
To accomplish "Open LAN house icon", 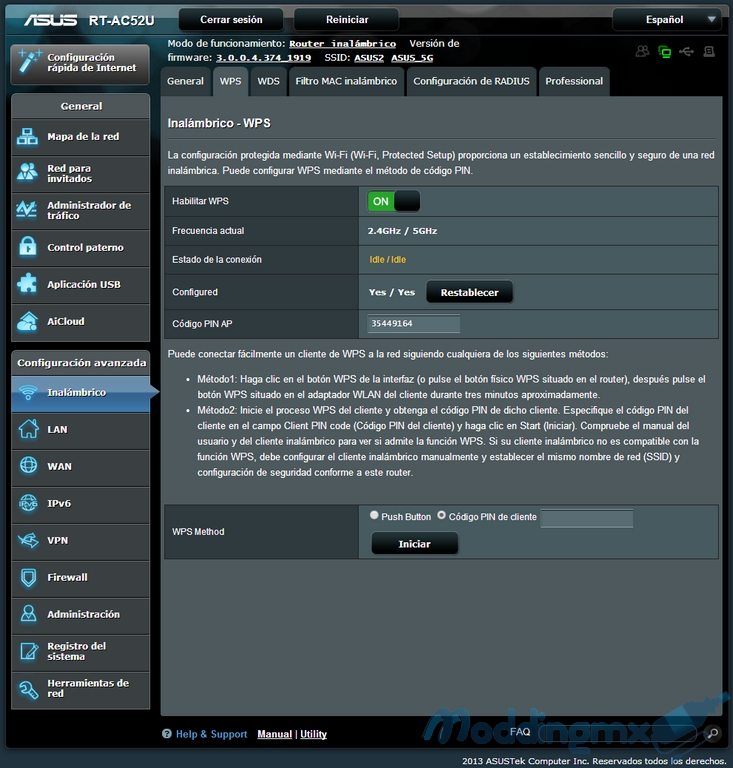I will (28, 429).
